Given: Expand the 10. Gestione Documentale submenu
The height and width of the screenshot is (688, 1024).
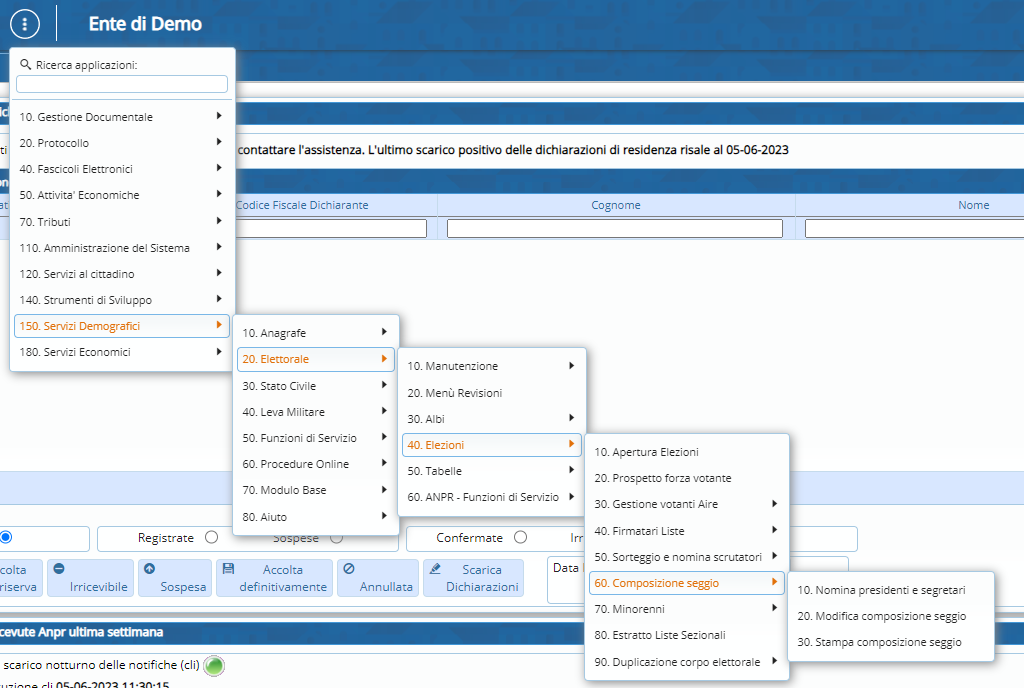Looking at the screenshot, I should [122, 117].
